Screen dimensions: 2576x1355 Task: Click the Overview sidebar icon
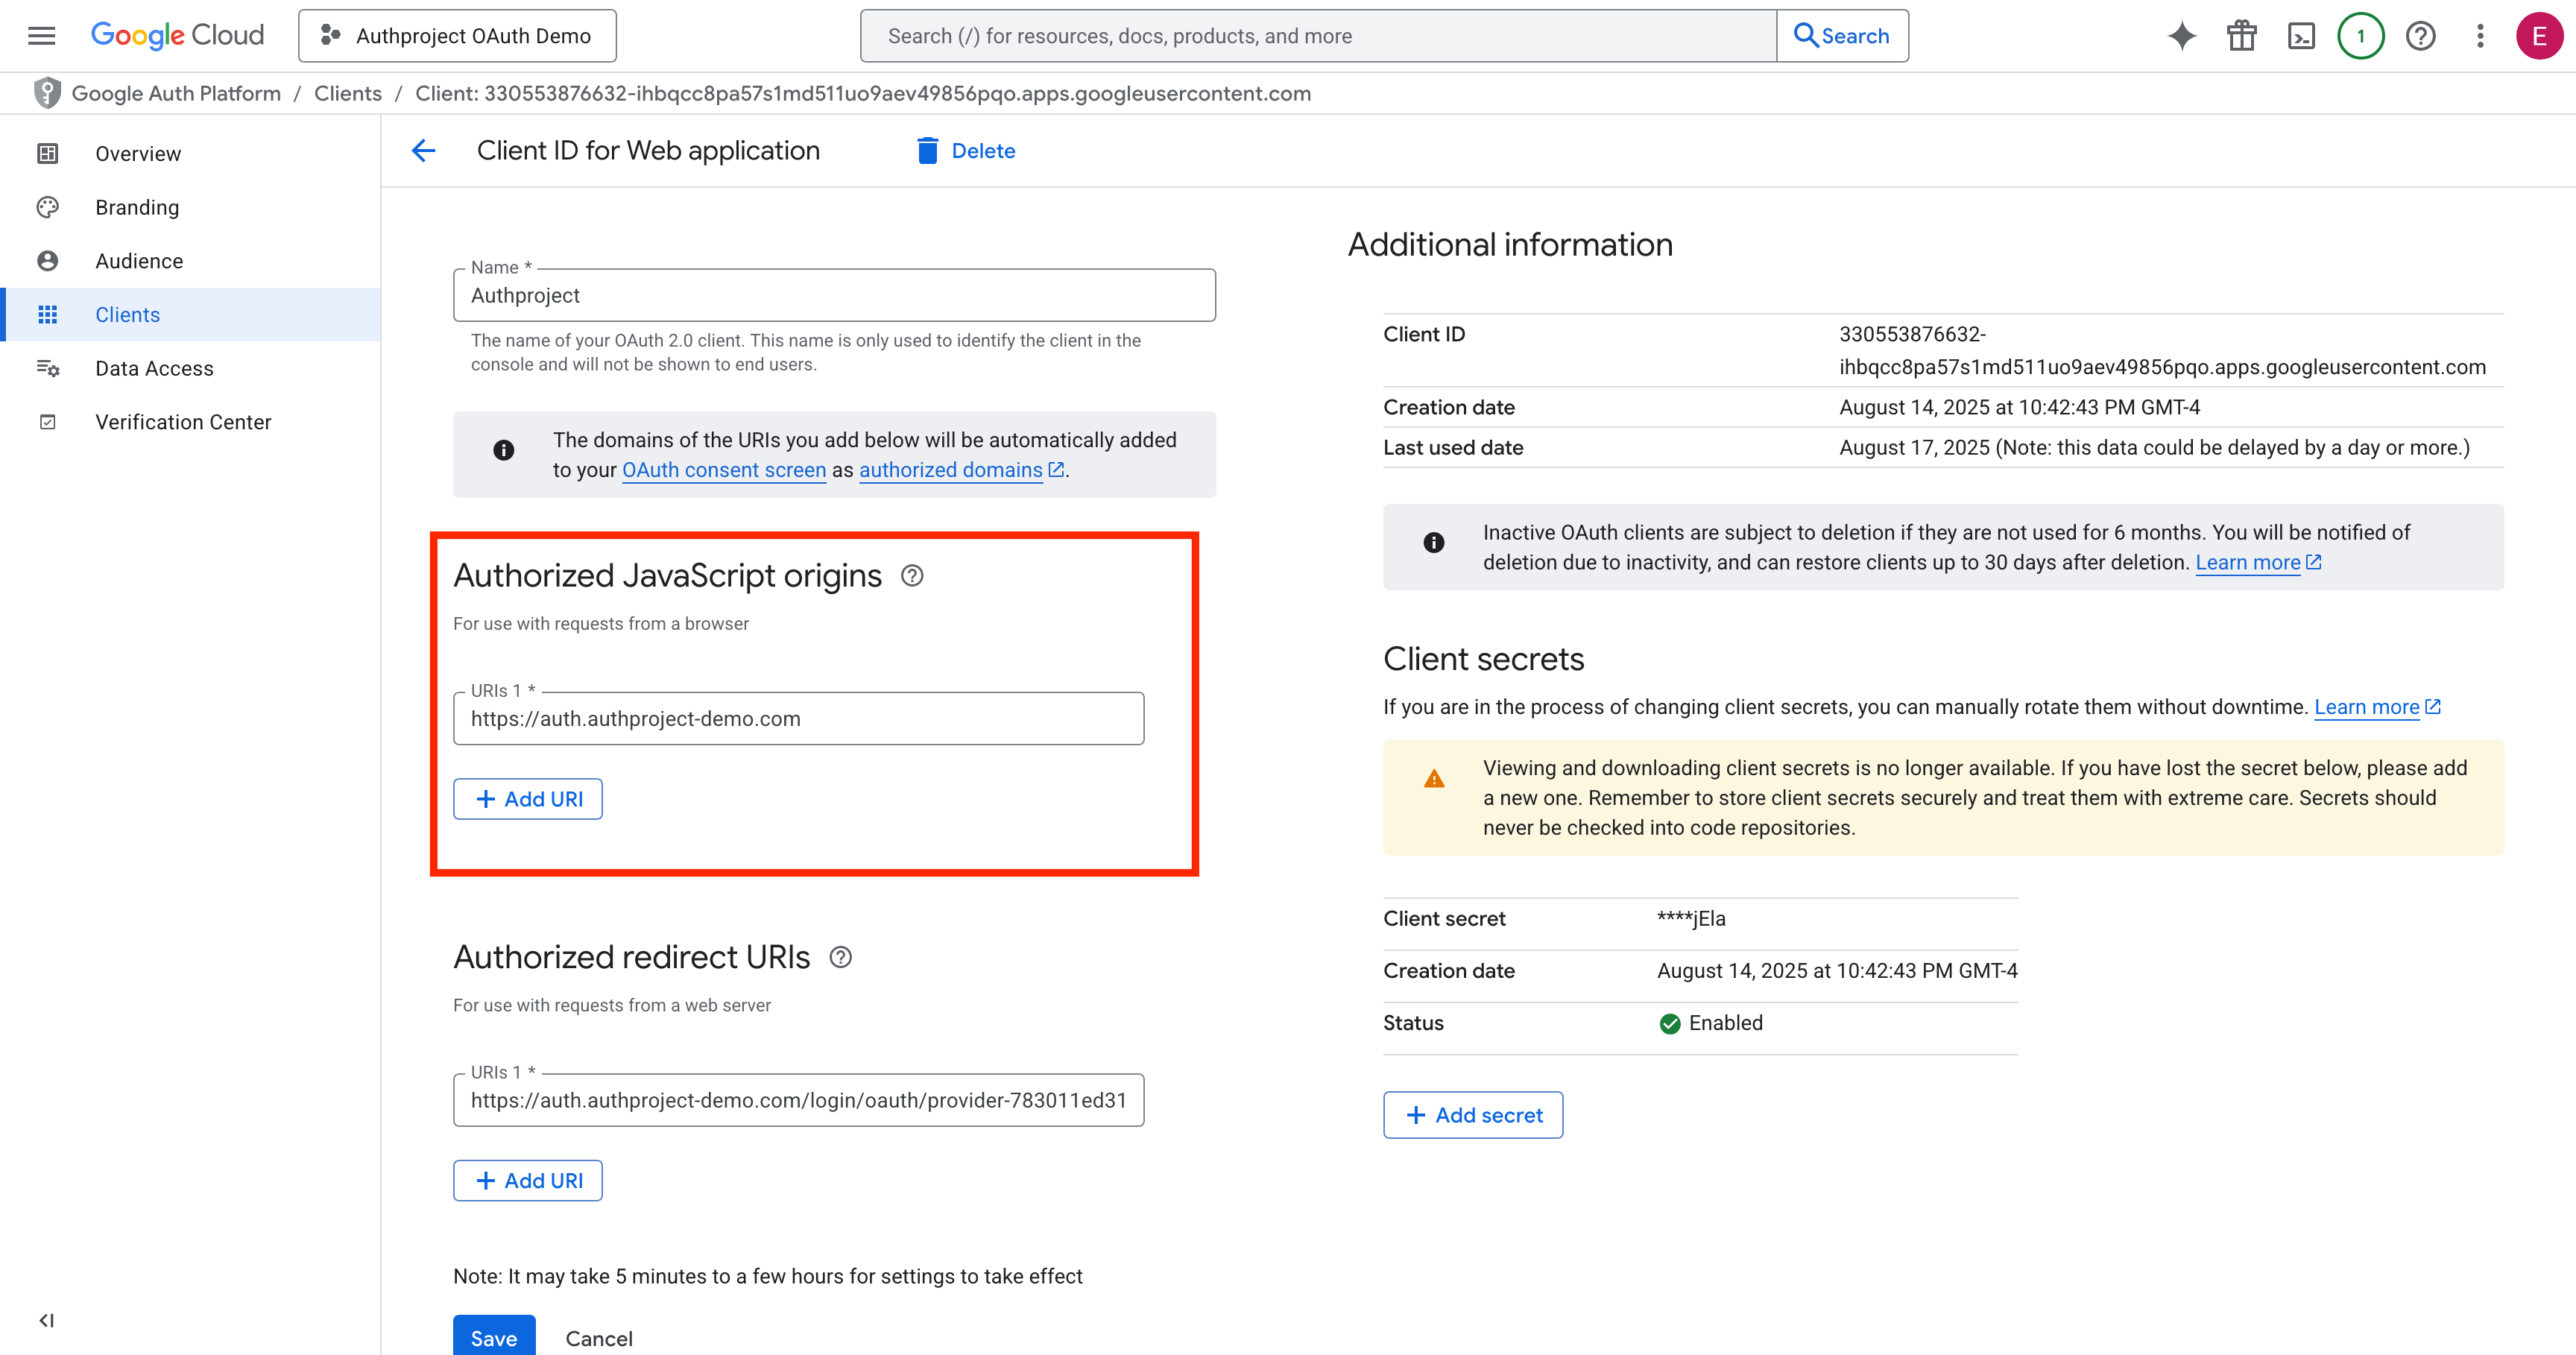[x=47, y=154]
